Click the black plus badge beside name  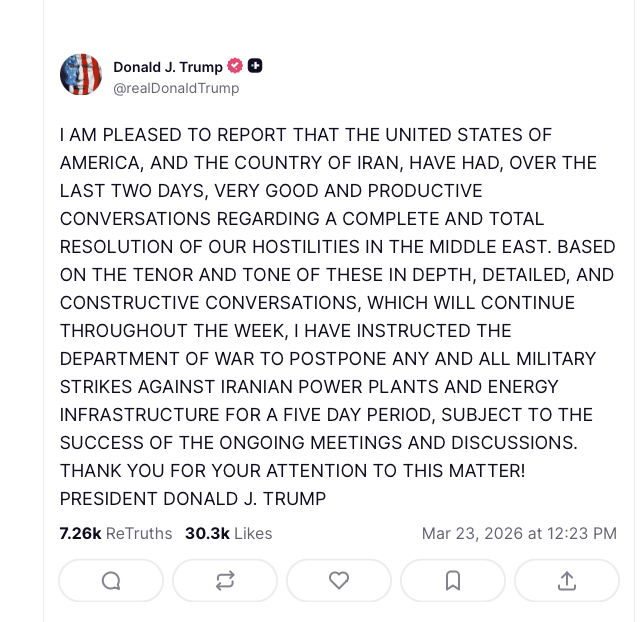[255, 66]
